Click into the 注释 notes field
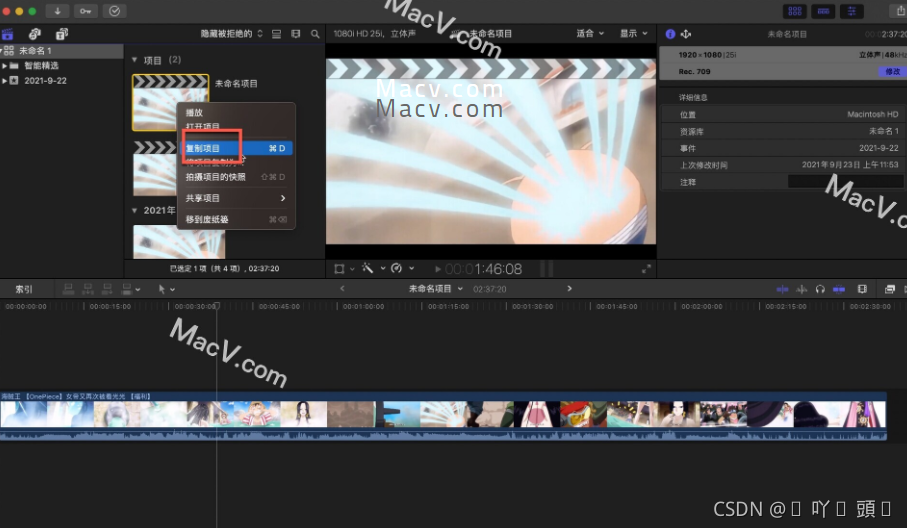 (845, 182)
